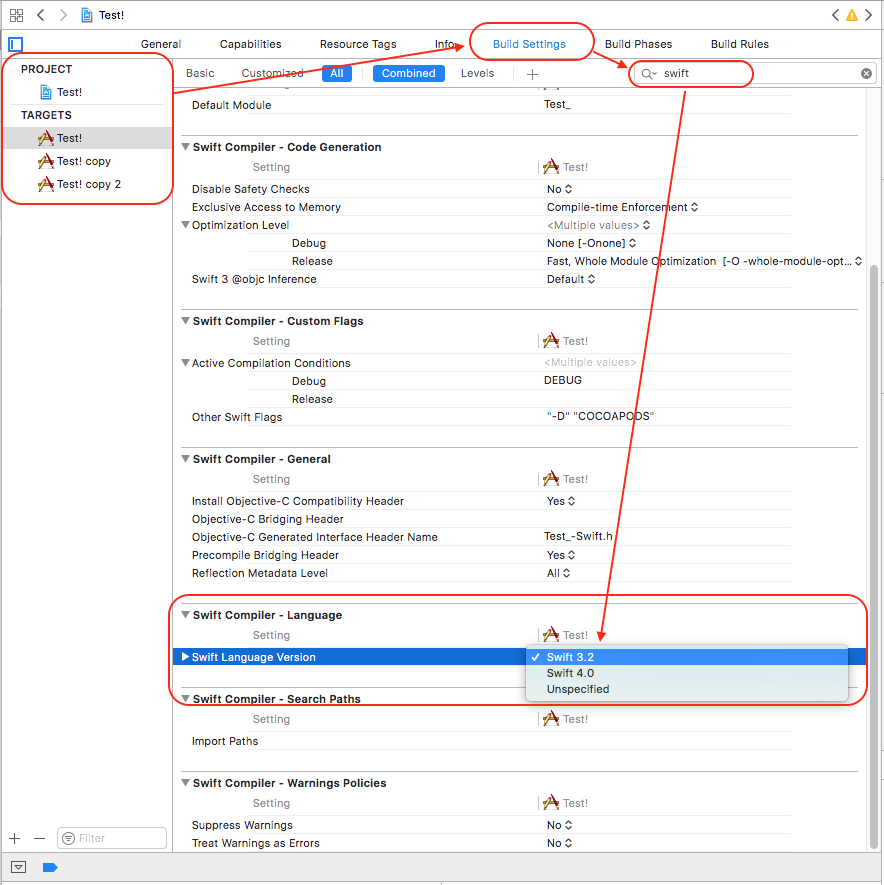884x885 pixels.
Task: Collapse Swift Compiler - Search Paths section
Action: (x=185, y=699)
